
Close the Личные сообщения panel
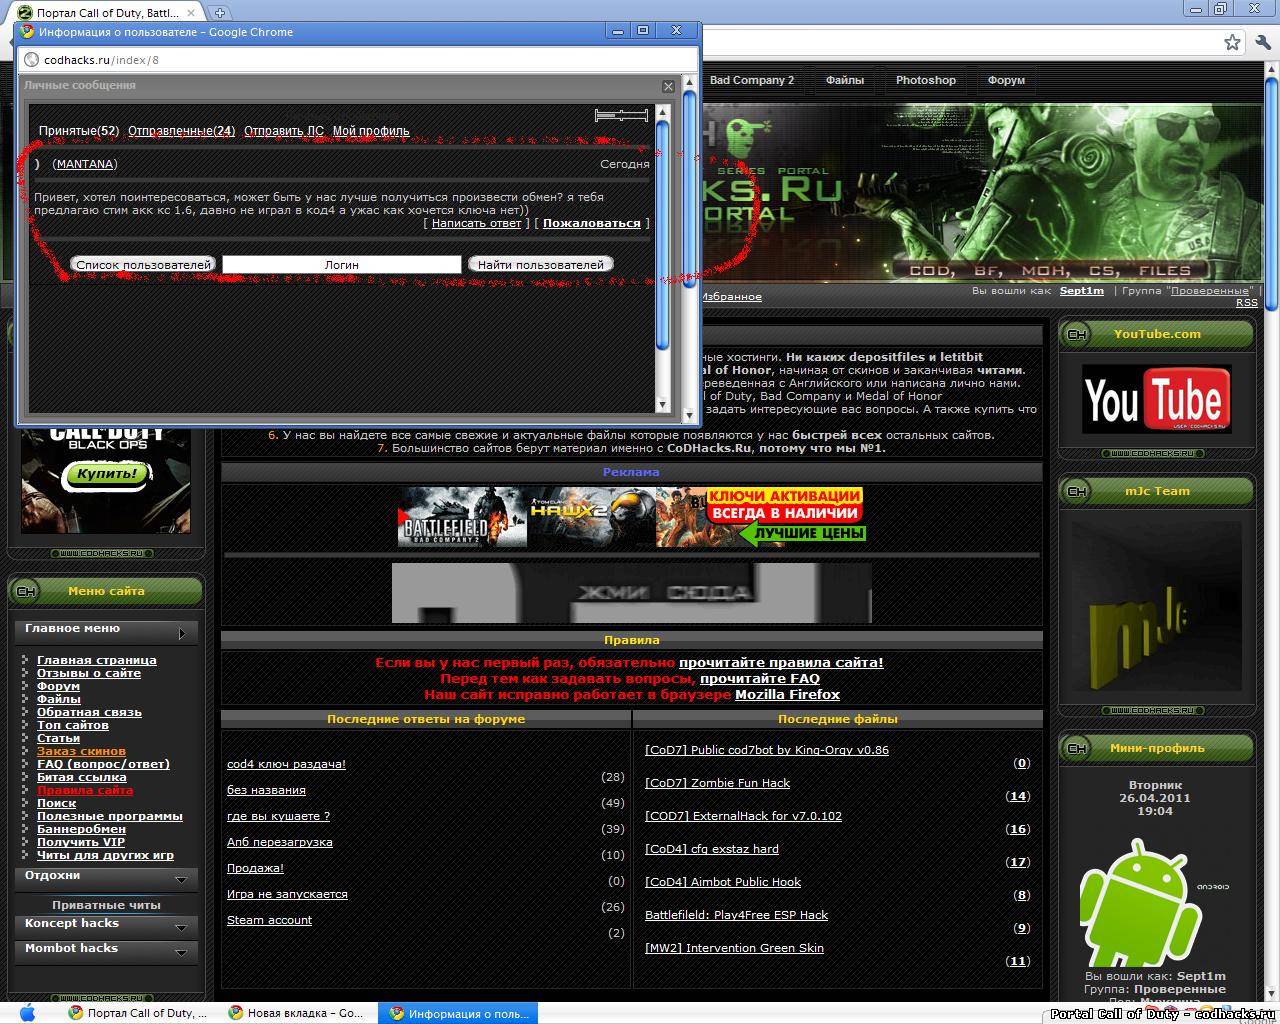click(x=668, y=86)
